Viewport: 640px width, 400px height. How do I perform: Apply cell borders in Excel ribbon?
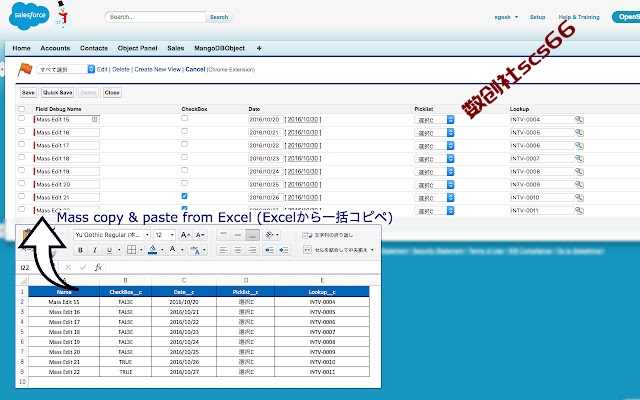click(x=131, y=250)
